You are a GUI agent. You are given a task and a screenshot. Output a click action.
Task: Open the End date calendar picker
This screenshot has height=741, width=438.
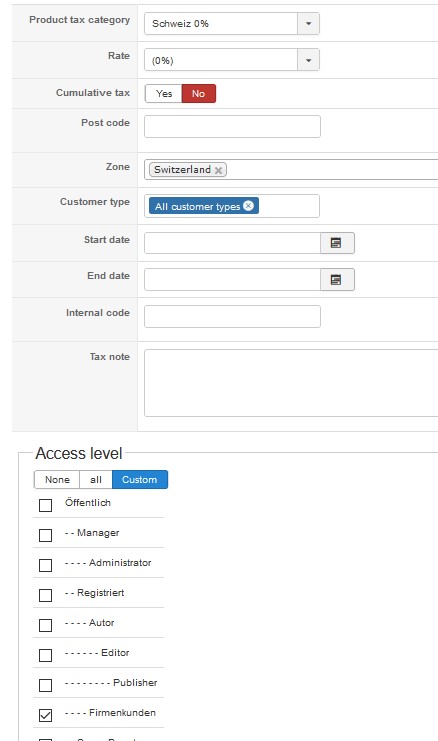click(x=337, y=280)
